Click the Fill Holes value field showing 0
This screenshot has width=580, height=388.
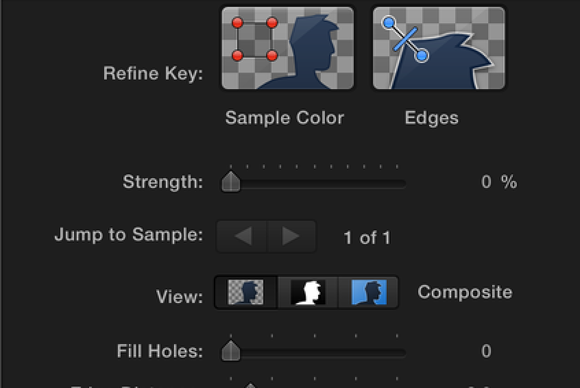[x=486, y=351]
